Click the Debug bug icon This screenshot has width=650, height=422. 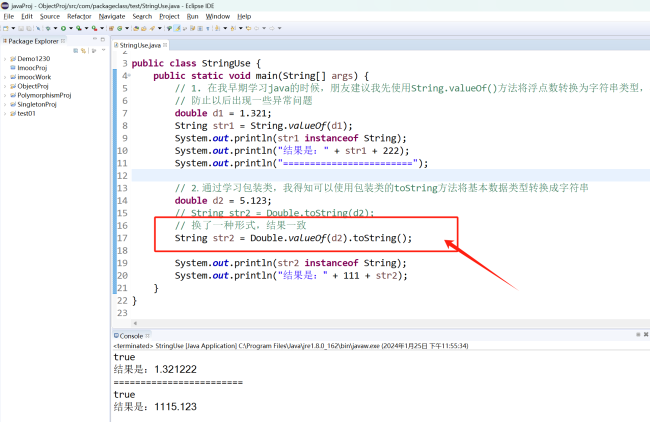tap(48, 28)
